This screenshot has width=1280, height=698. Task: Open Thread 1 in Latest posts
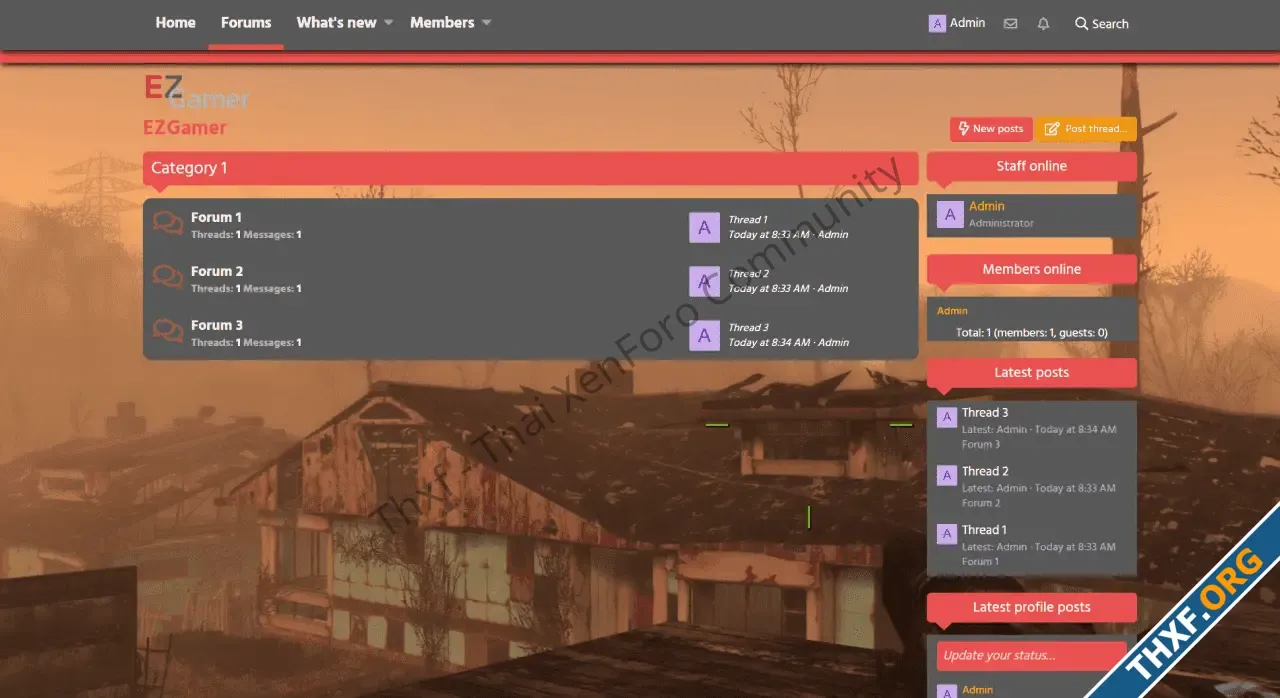point(984,530)
